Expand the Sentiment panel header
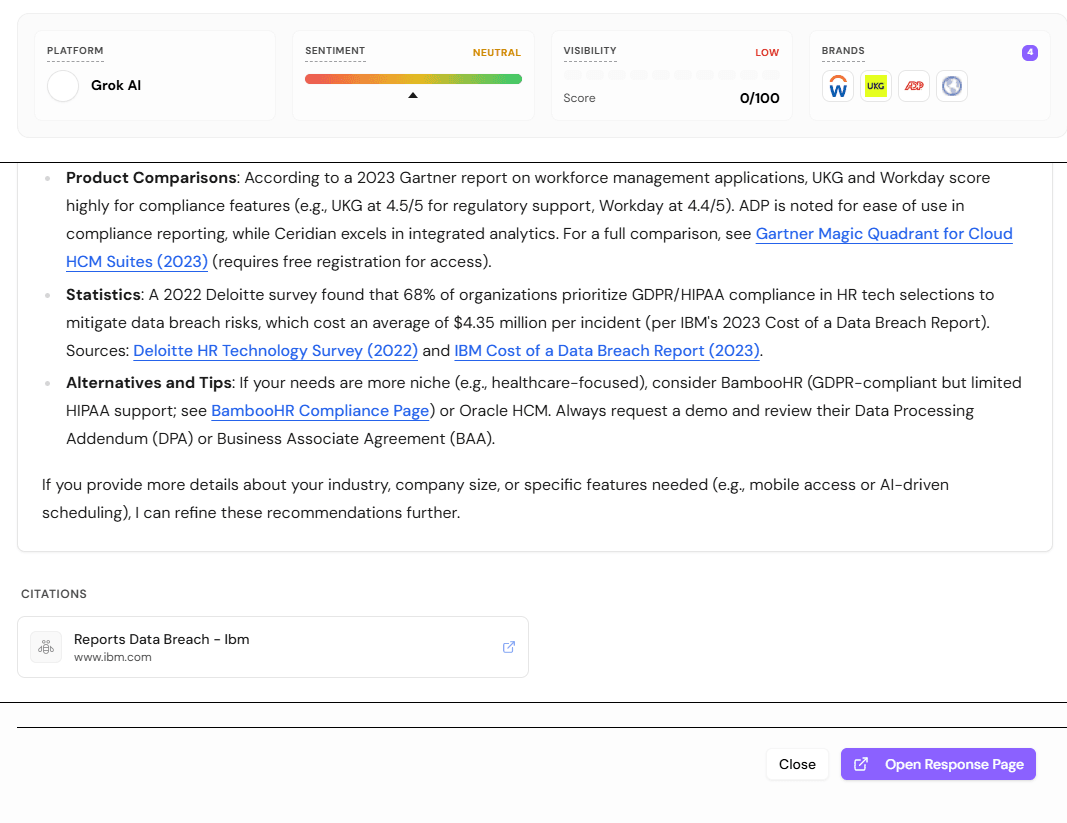The image size is (1067, 823). pos(335,51)
